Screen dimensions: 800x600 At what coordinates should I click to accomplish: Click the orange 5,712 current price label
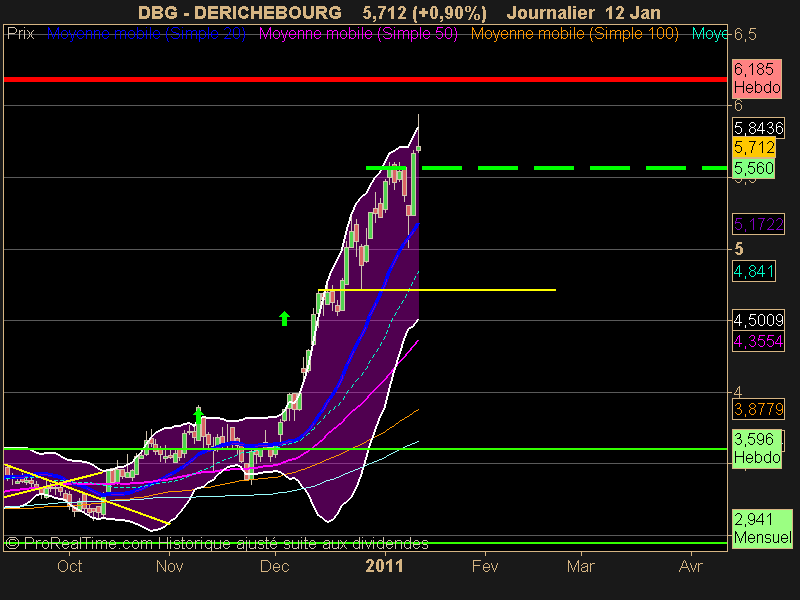pos(754,148)
